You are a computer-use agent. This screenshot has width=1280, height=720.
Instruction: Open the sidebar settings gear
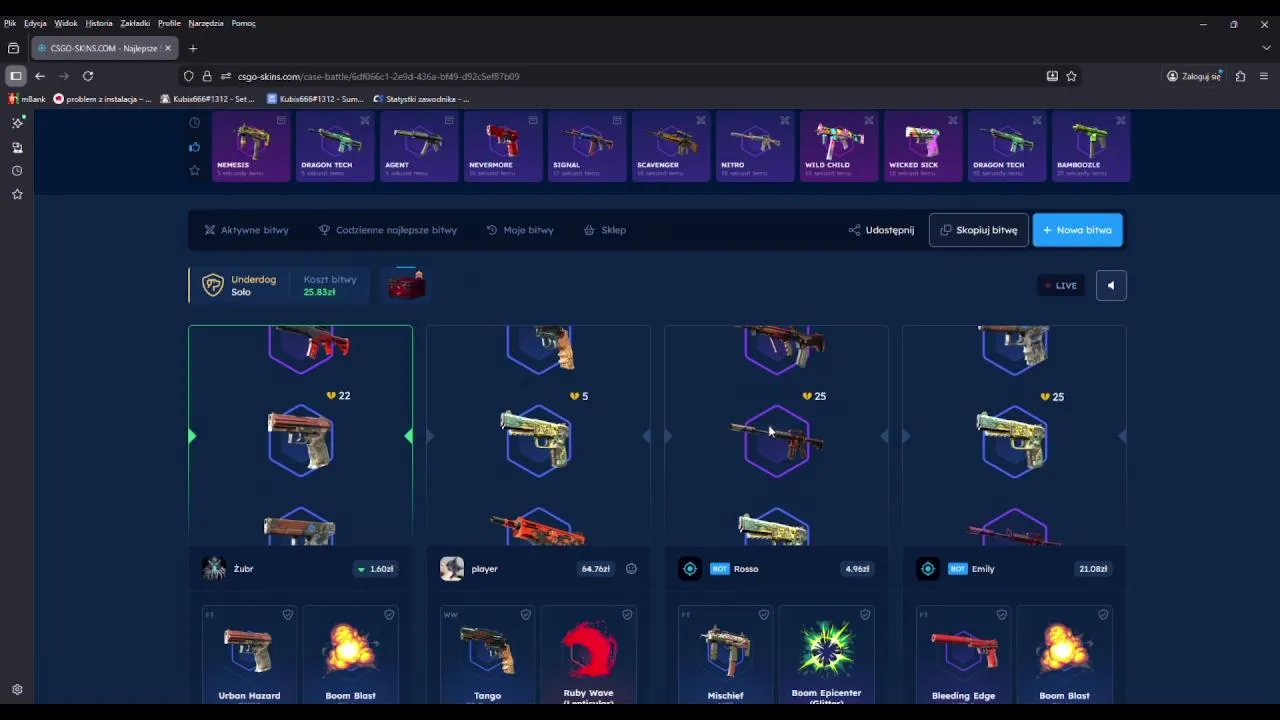tap(17, 690)
